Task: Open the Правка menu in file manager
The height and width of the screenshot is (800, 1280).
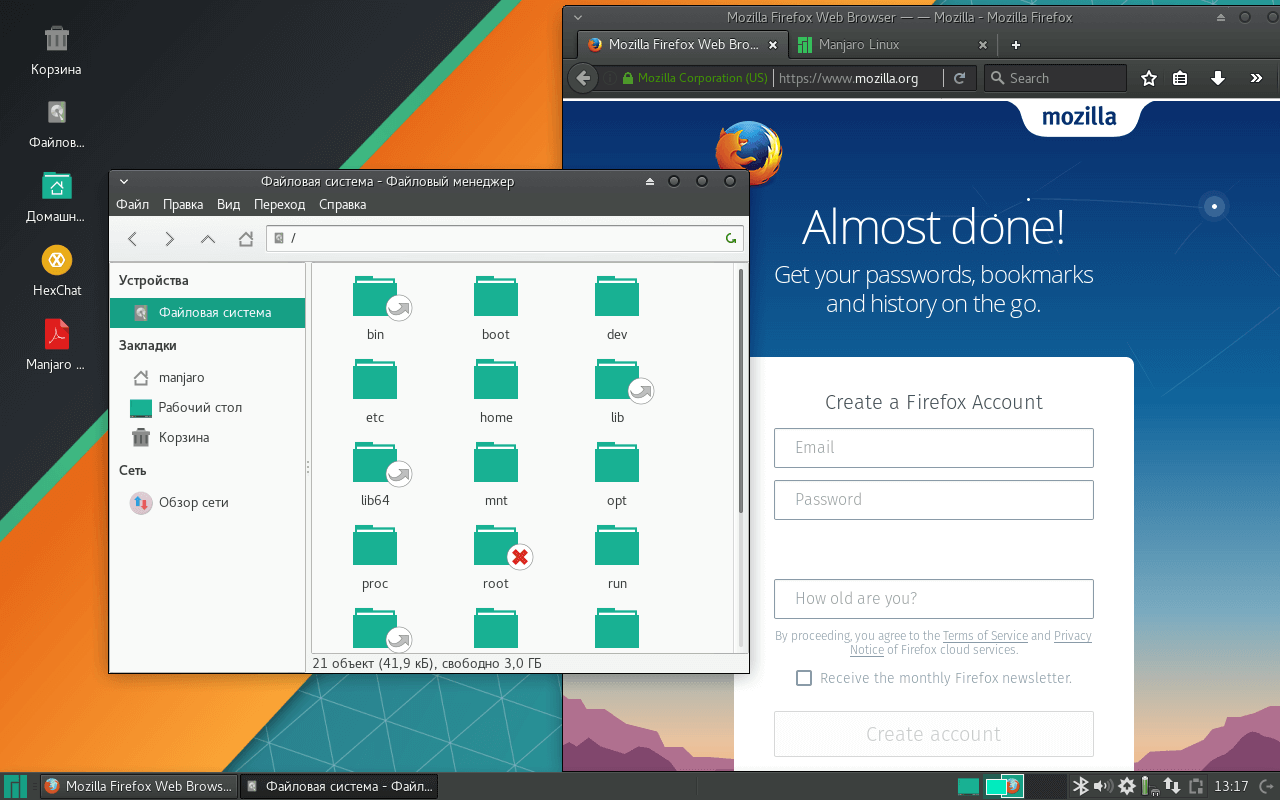Action: click(x=183, y=204)
